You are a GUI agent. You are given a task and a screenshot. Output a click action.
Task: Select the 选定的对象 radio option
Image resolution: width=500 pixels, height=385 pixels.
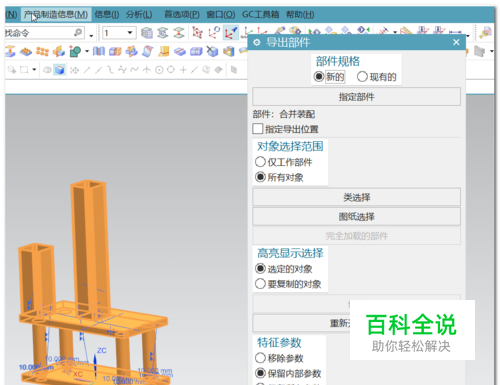(x=260, y=268)
